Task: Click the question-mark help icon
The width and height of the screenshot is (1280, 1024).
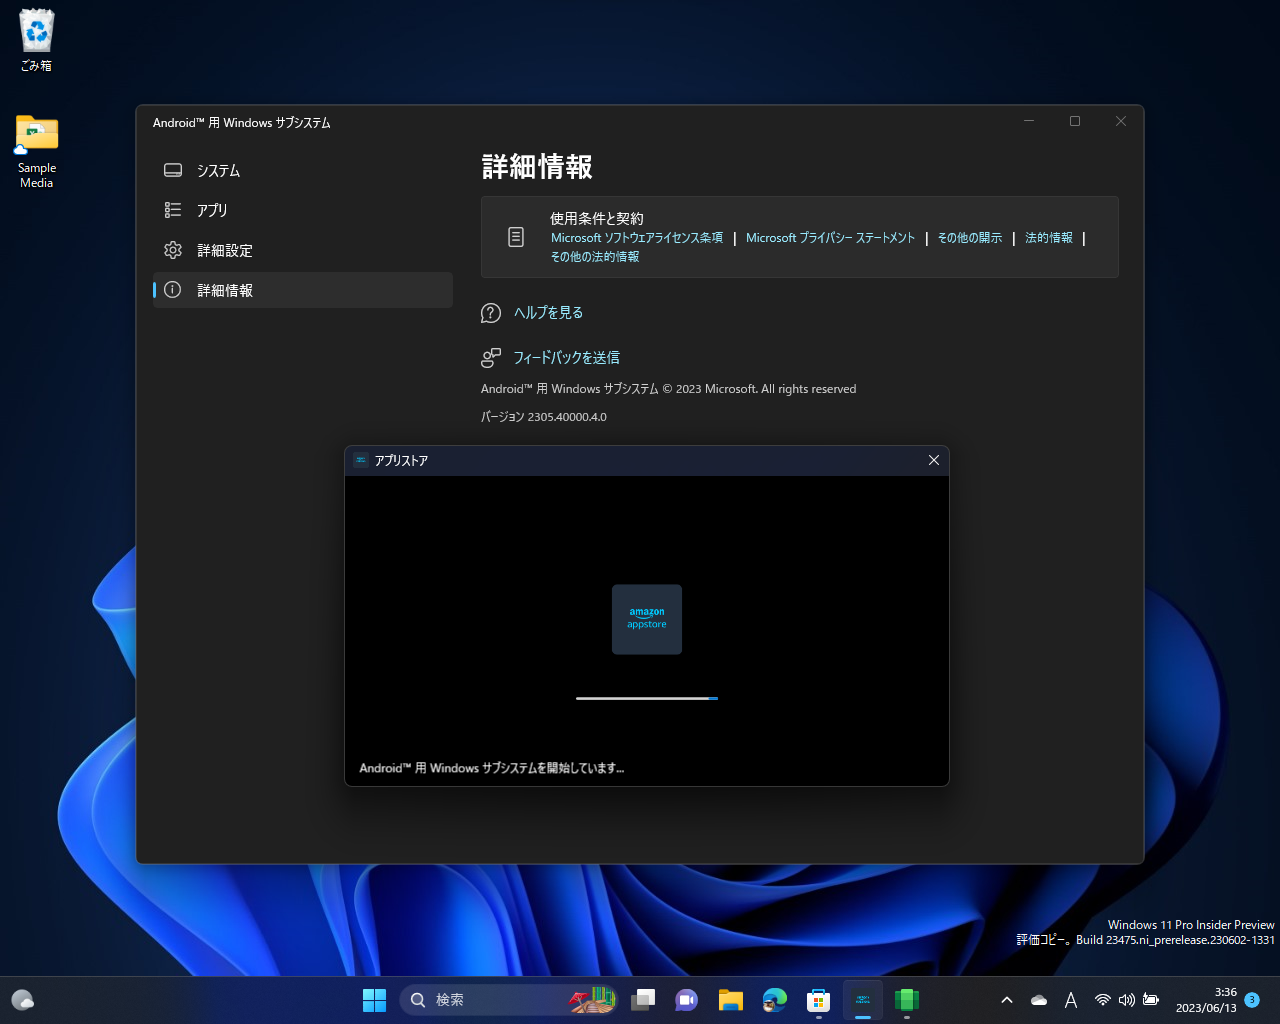Action: [x=490, y=312]
